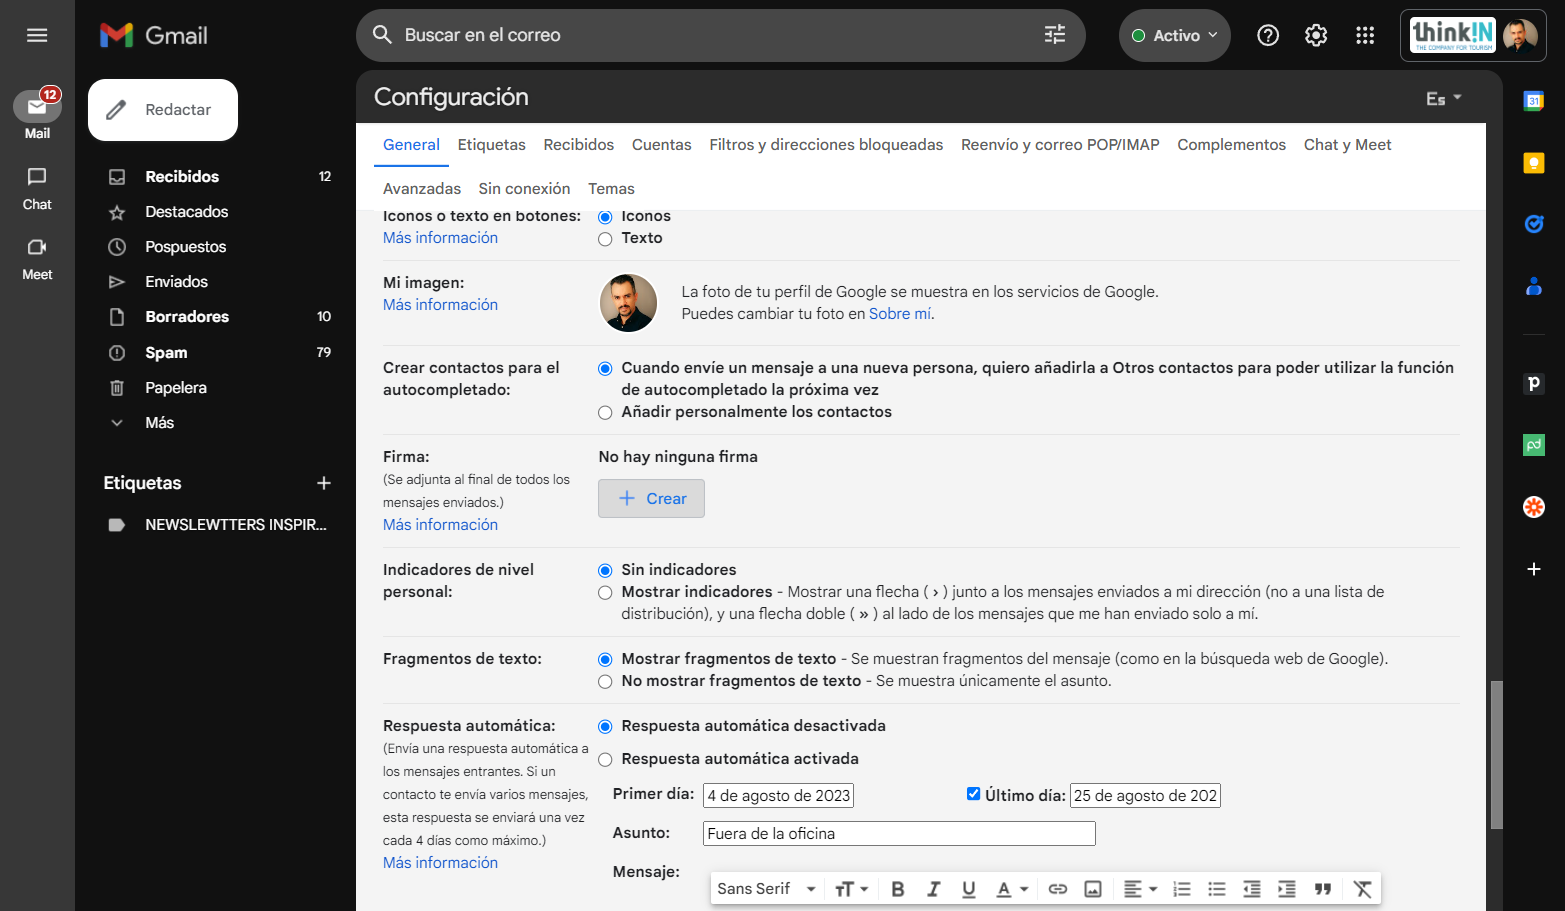This screenshot has height=911, width=1565.
Task: Open Más información under Firma
Action: coord(440,525)
